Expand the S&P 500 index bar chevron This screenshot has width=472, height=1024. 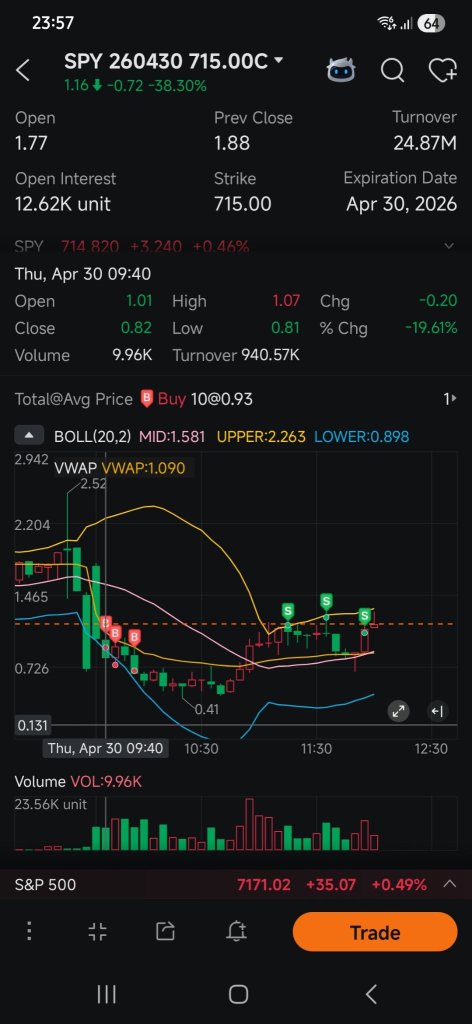click(x=449, y=884)
